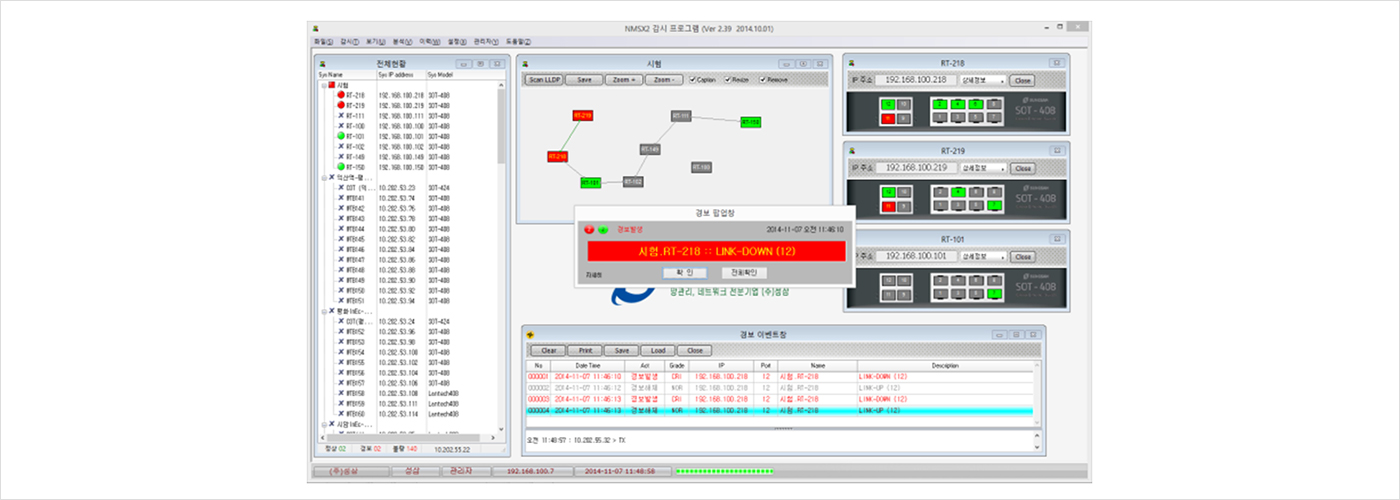Click the IP address field showing 192.168.100.101

coord(916,256)
